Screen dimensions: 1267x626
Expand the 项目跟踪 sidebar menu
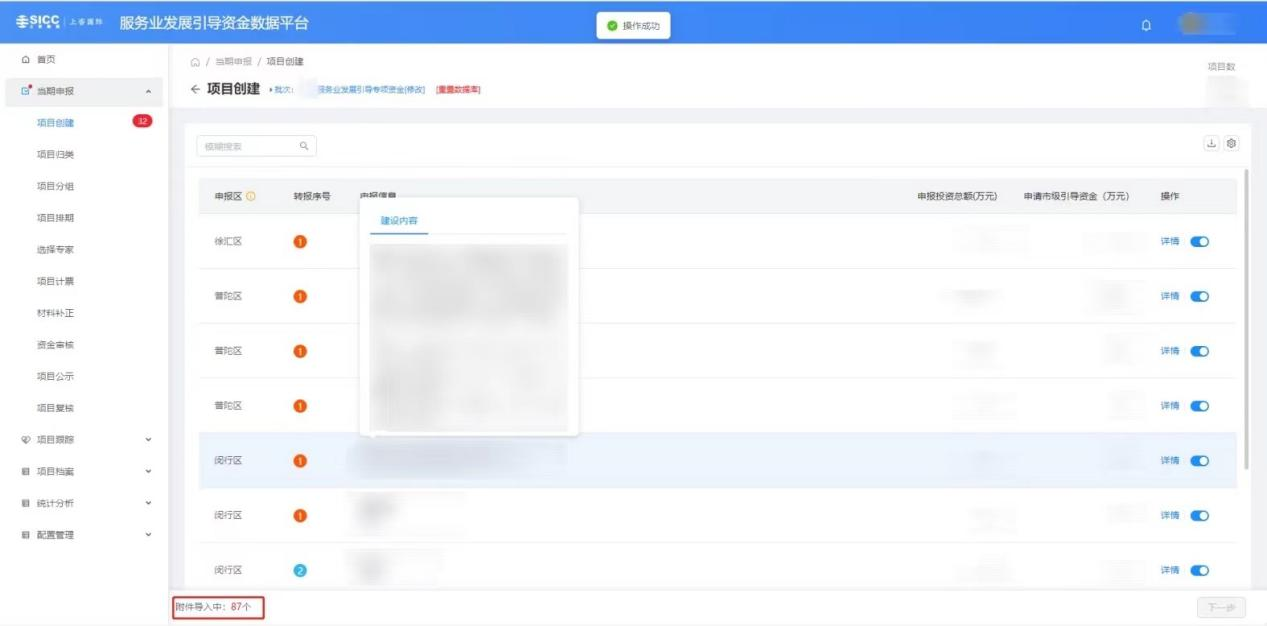pos(148,439)
